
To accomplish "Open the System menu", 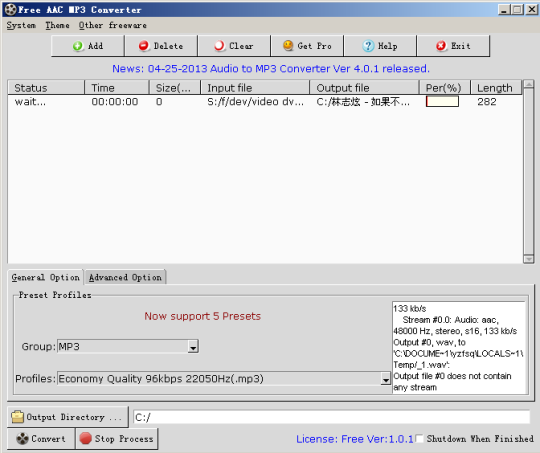I will pyautogui.click(x=21, y=25).
